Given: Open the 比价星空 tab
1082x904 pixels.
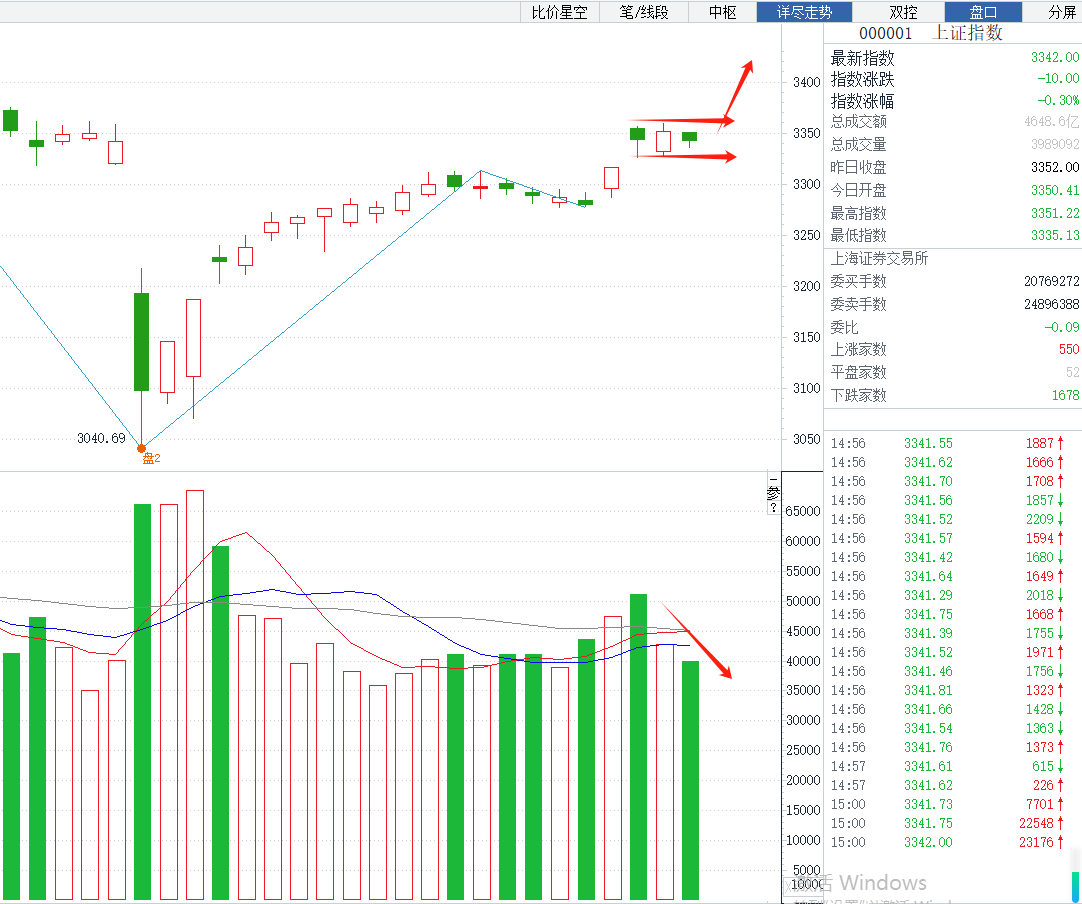Looking at the screenshot, I should point(559,12).
